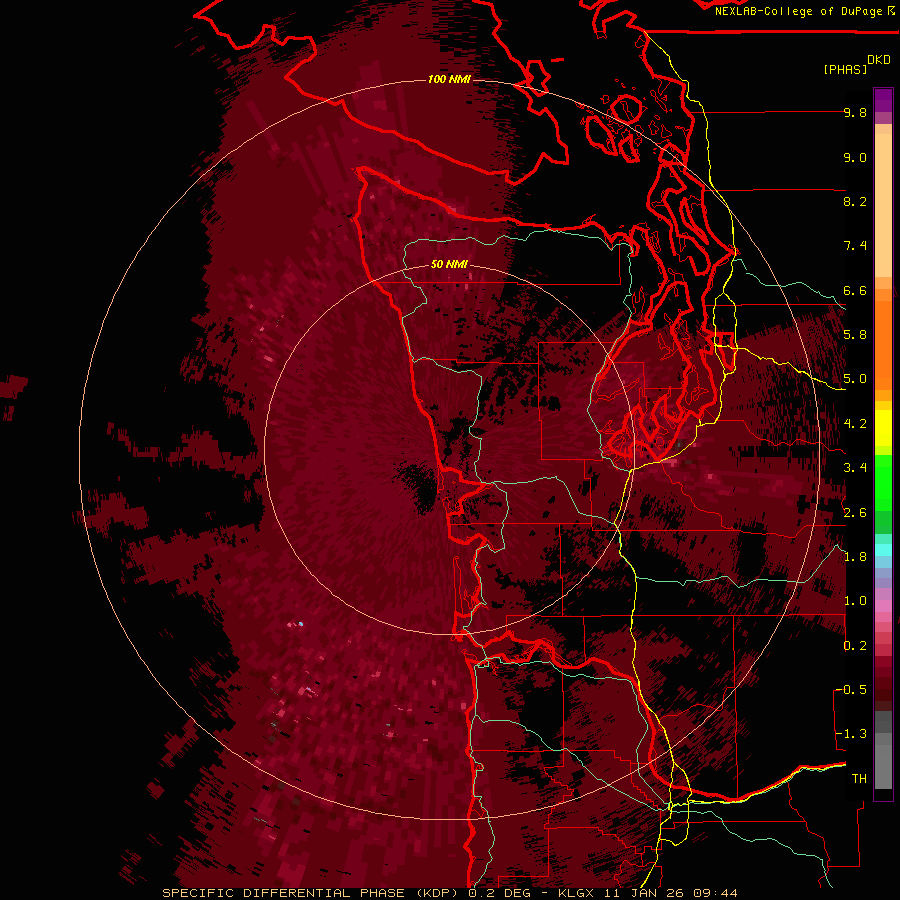Pick the pink segment of the color bar
The width and height of the screenshot is (900, 900).
coord(883,606)
